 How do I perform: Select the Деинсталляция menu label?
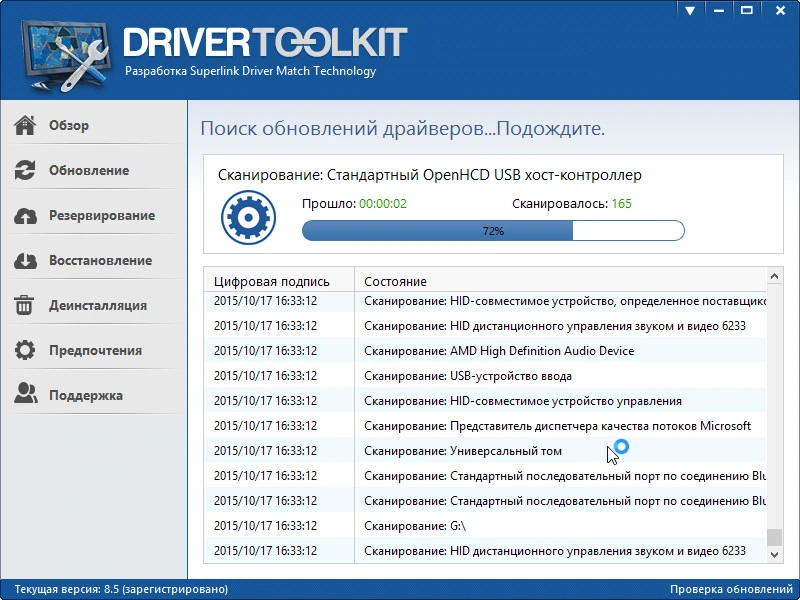click(98, 306)
